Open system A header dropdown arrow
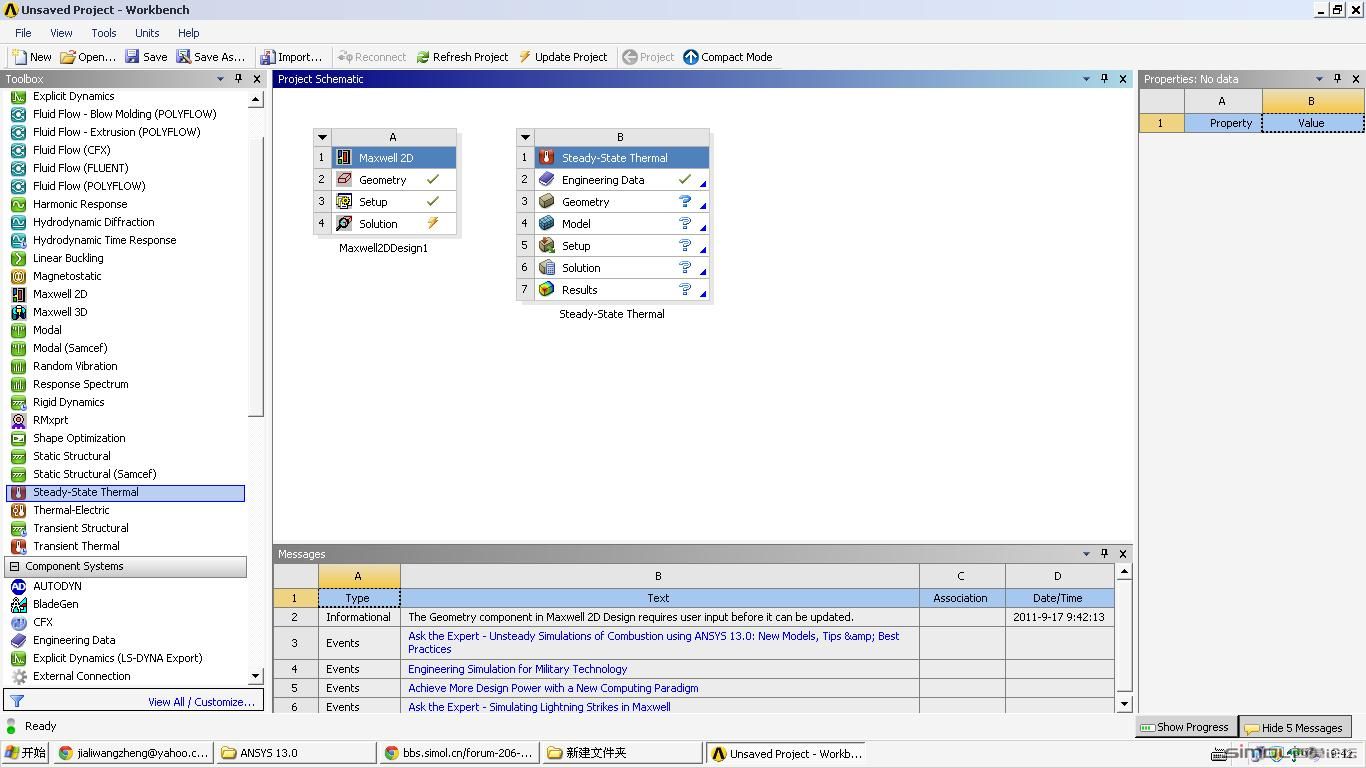This screenshot has width=1366, height=768. coord(322,137)
